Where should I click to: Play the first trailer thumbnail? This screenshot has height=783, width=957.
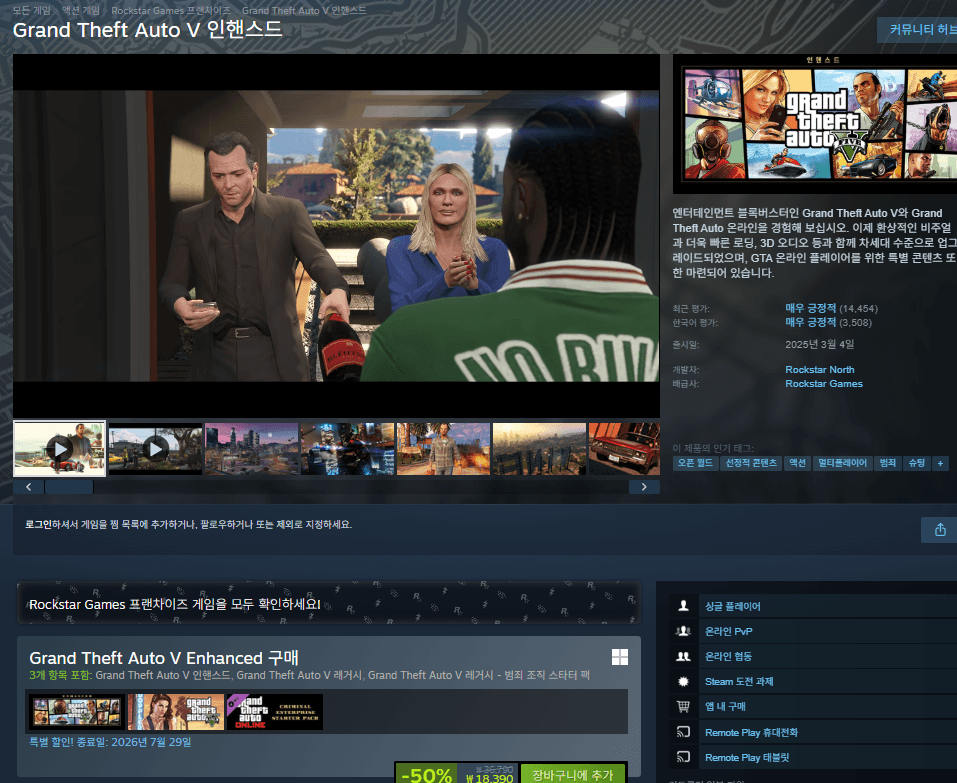(59, 449)
